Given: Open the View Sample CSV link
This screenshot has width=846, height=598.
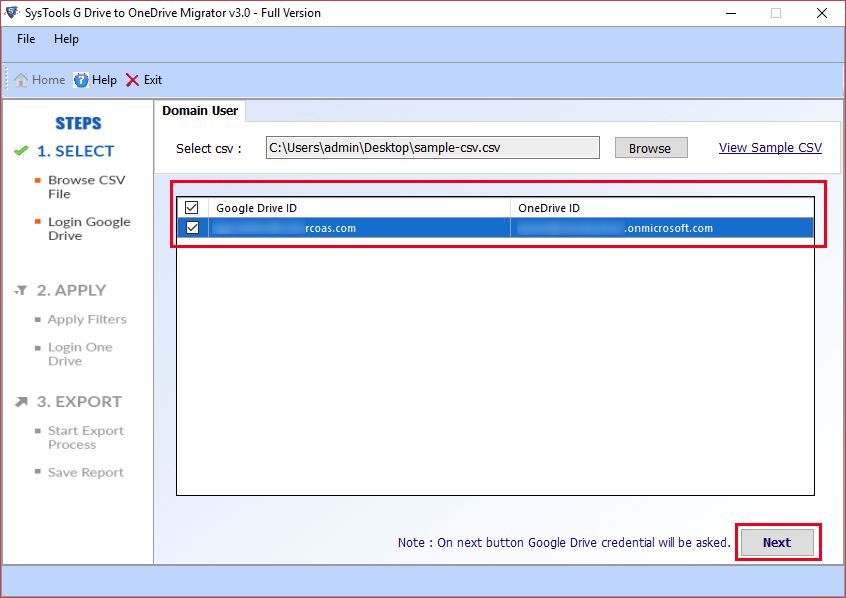Looking at the screenshot, I should (770, 147).
